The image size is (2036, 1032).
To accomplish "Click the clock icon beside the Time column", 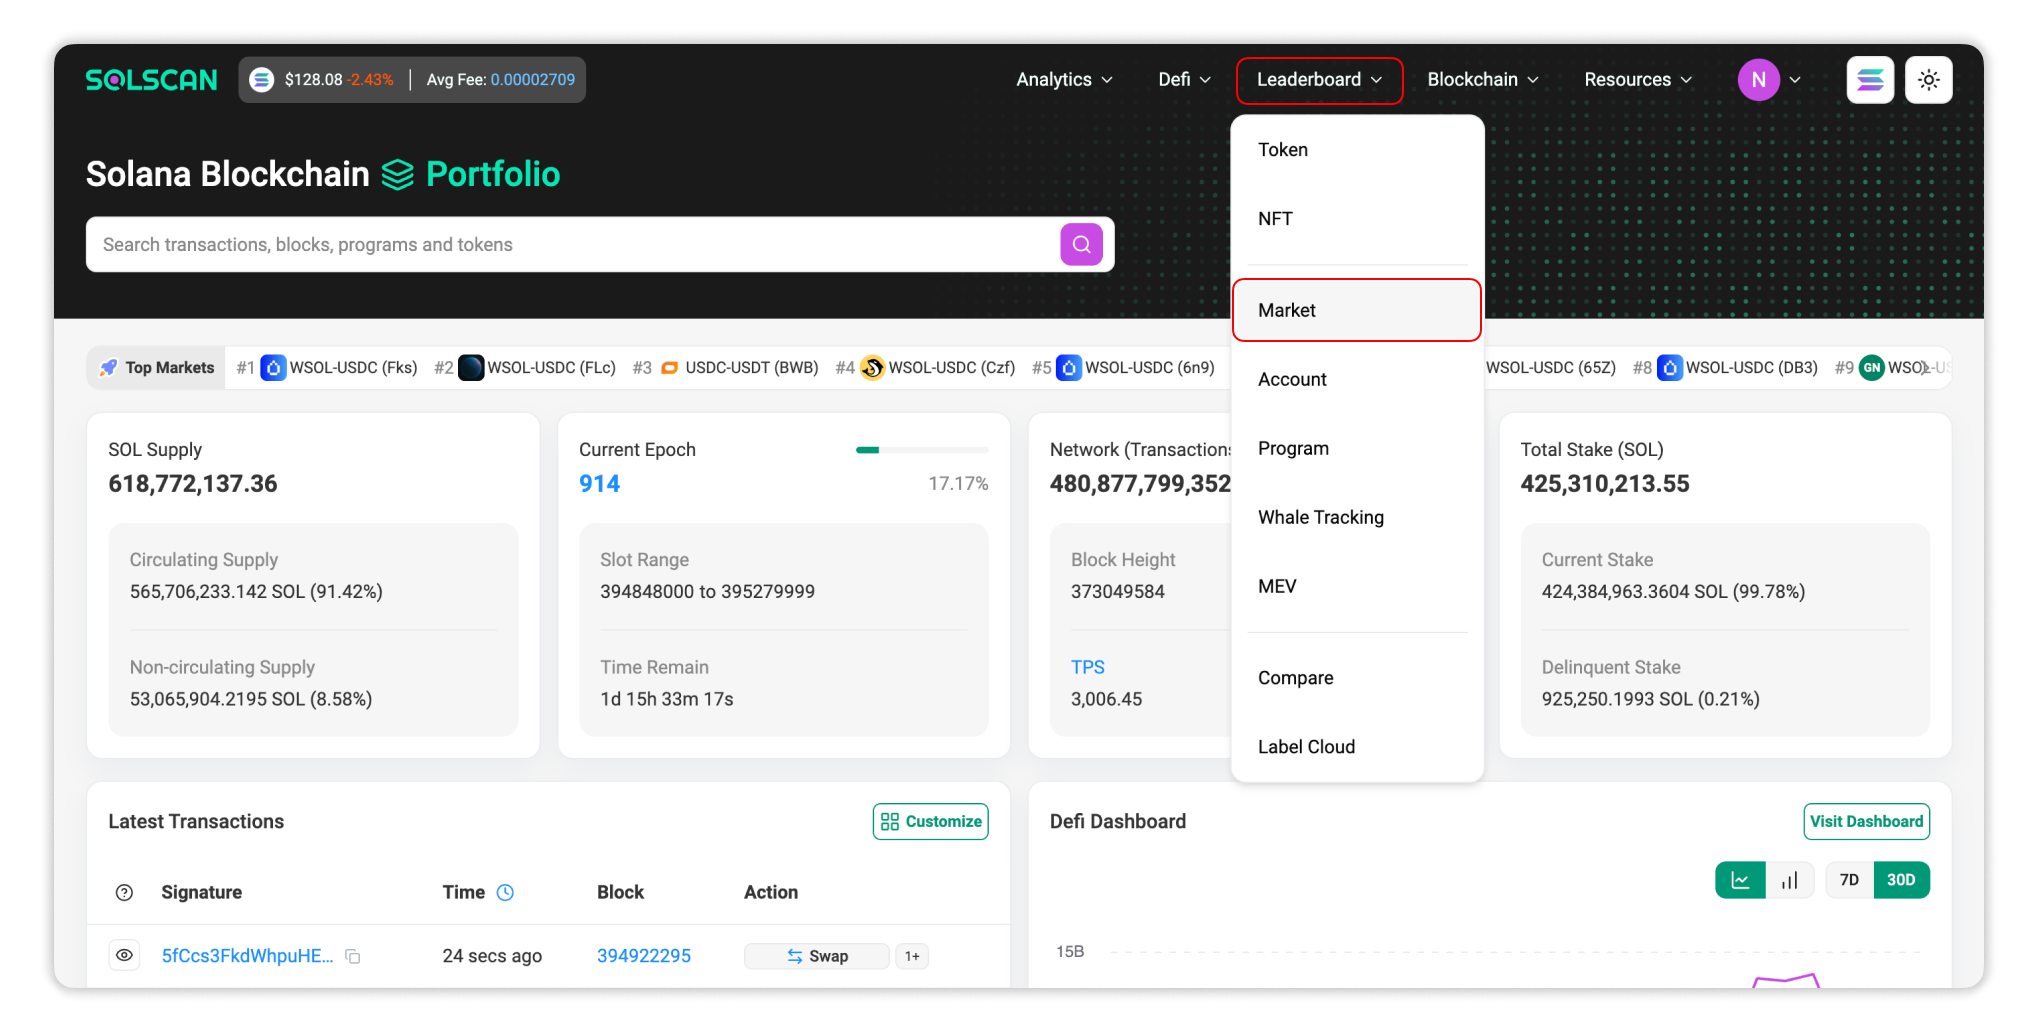I will pos(505,892).
